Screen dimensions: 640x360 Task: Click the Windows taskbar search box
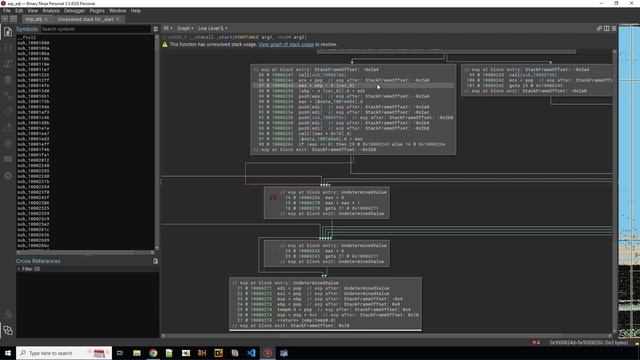[x=64, y=353]
